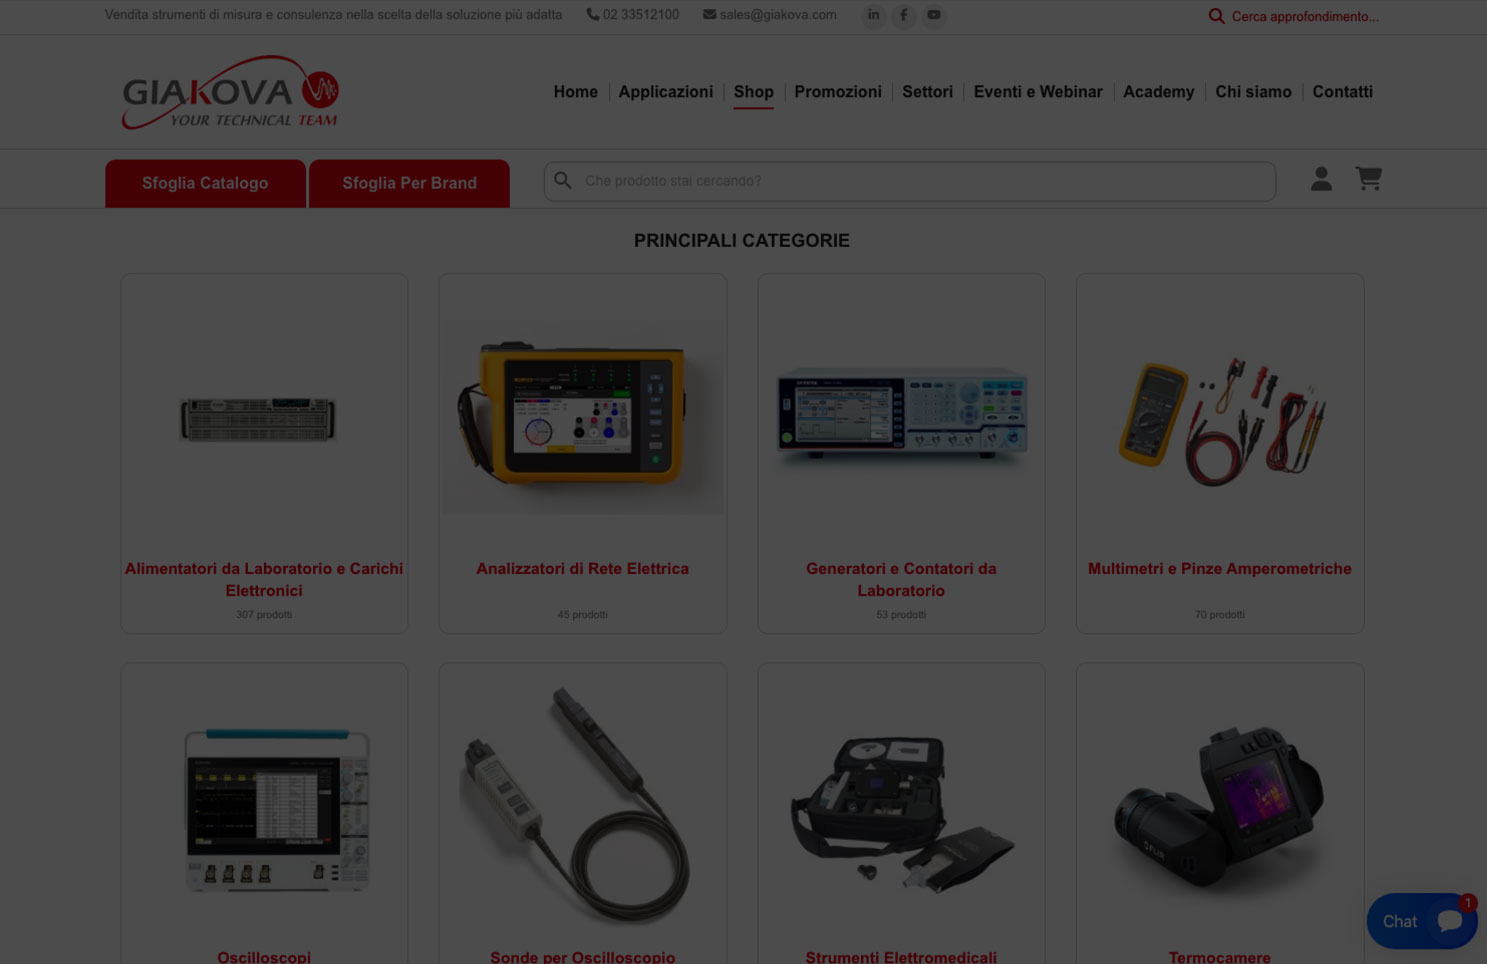Open the LinkedIn social icon
This screenshot has width=1487, height=964.
click(x=873, y=15)
